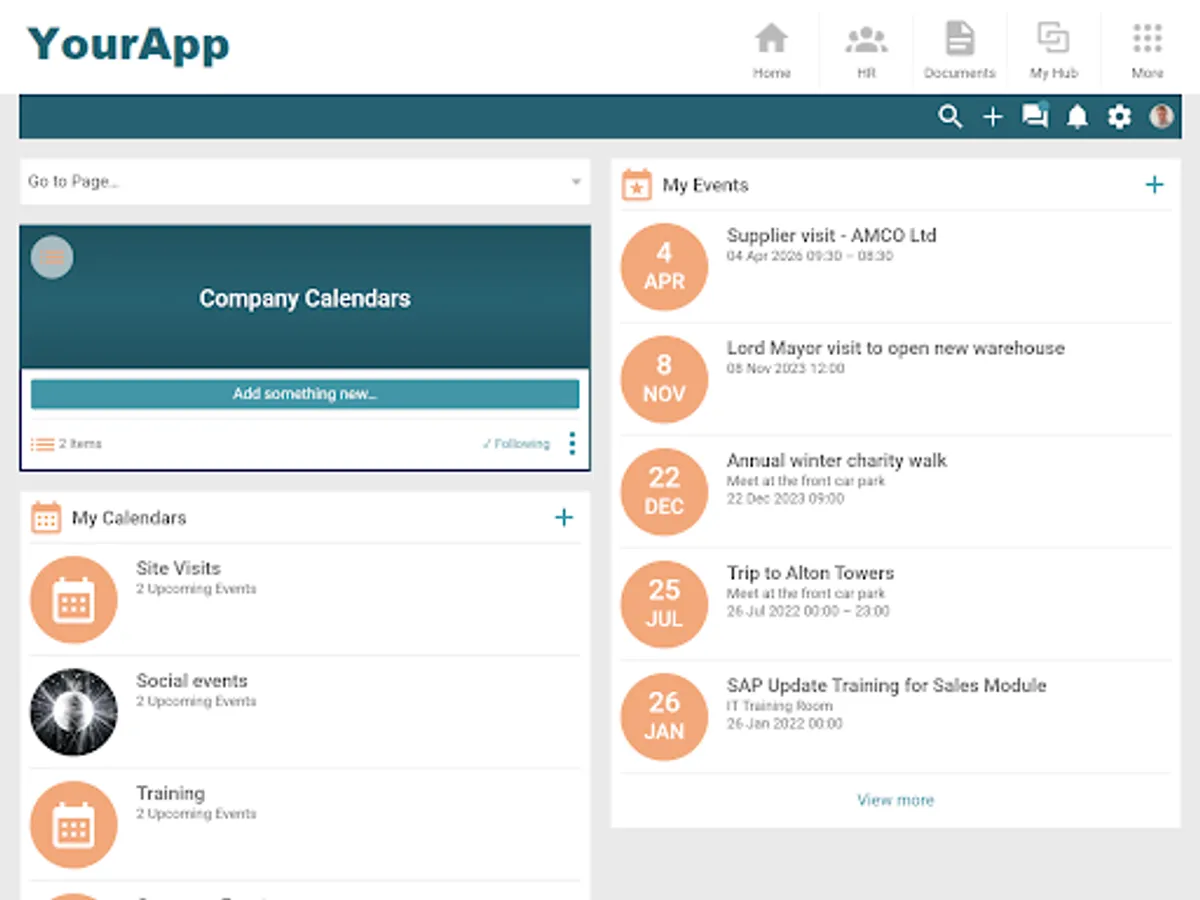This screenshot has height=900, width=1200.
Task: Open the My Hub icon
Action: [1053, 39]
